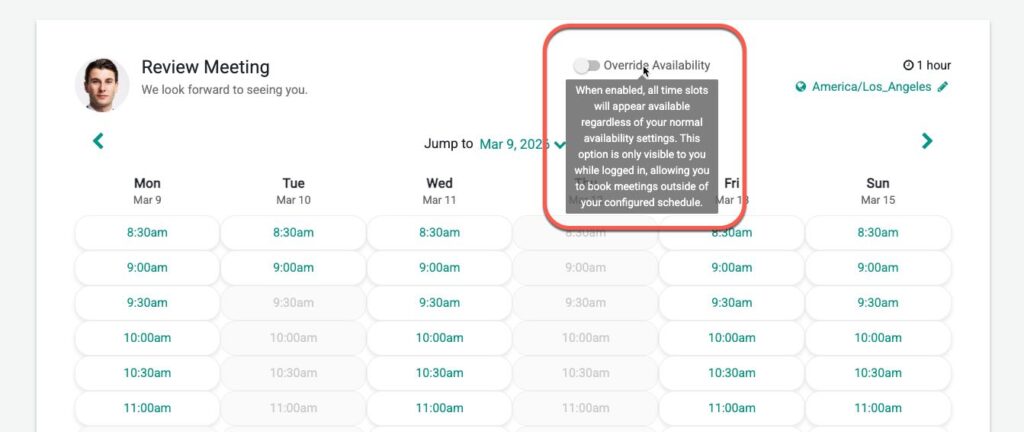
Task: Book Monday 8:30am time slot
Action: [147, 232]
